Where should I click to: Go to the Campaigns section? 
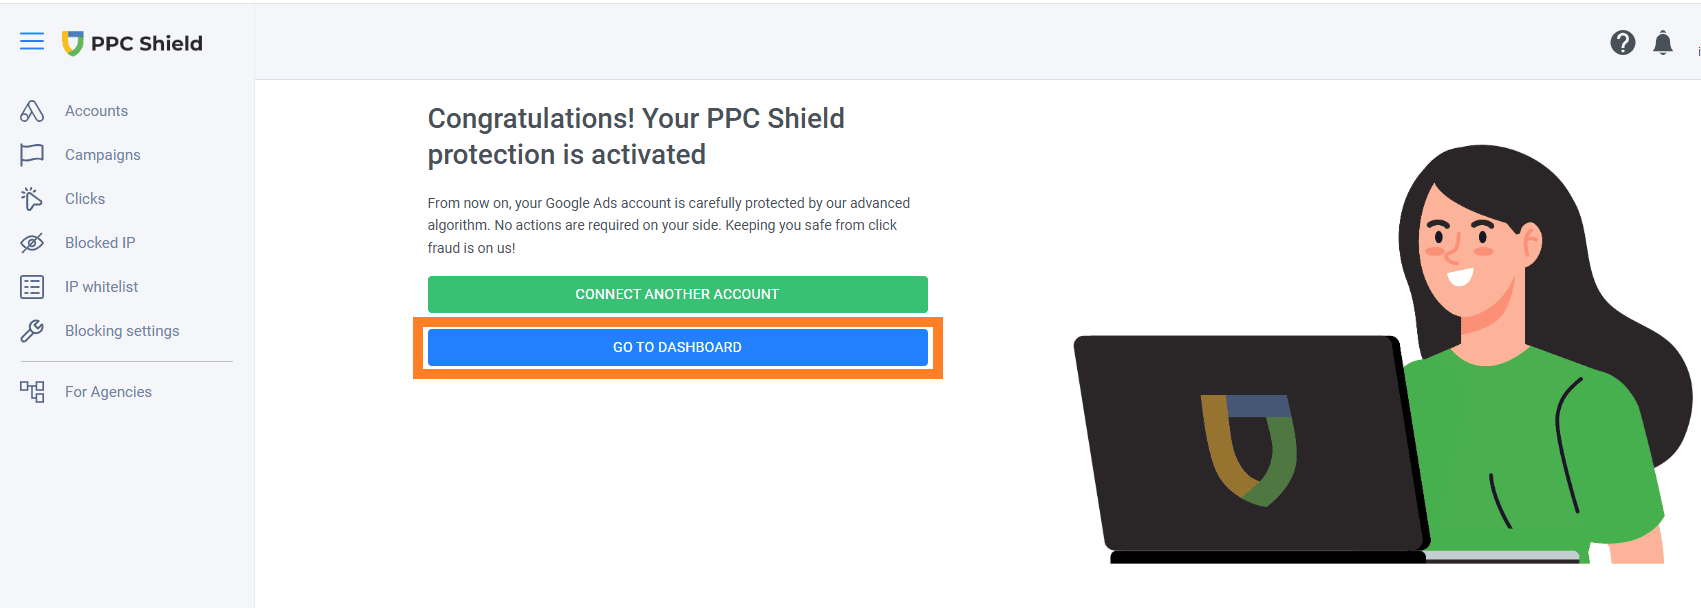(x=102, y=155)
